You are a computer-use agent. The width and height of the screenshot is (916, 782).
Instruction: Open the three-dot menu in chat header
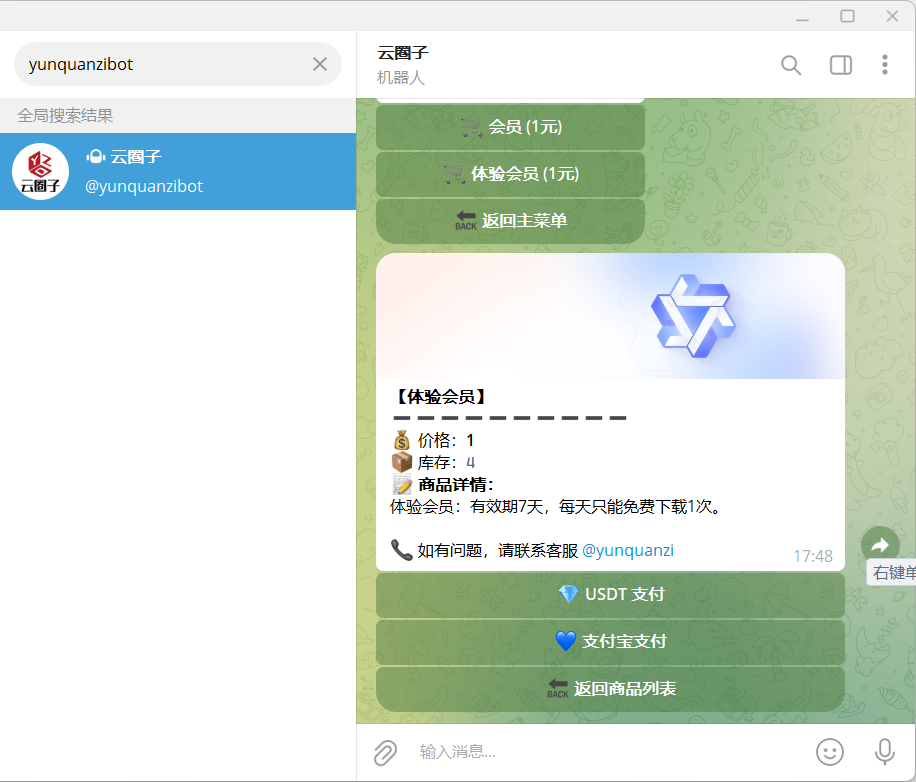[885, 65]
